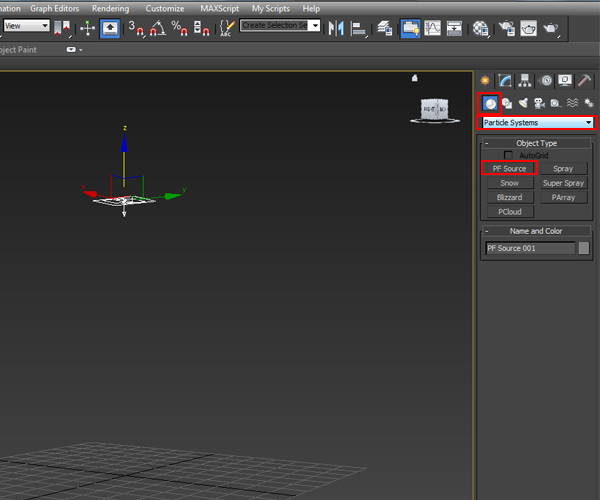The width and height of the screenshot is (600, 500).
Task: Click the ViewCube in the viewport
Action: coord(434,109)
